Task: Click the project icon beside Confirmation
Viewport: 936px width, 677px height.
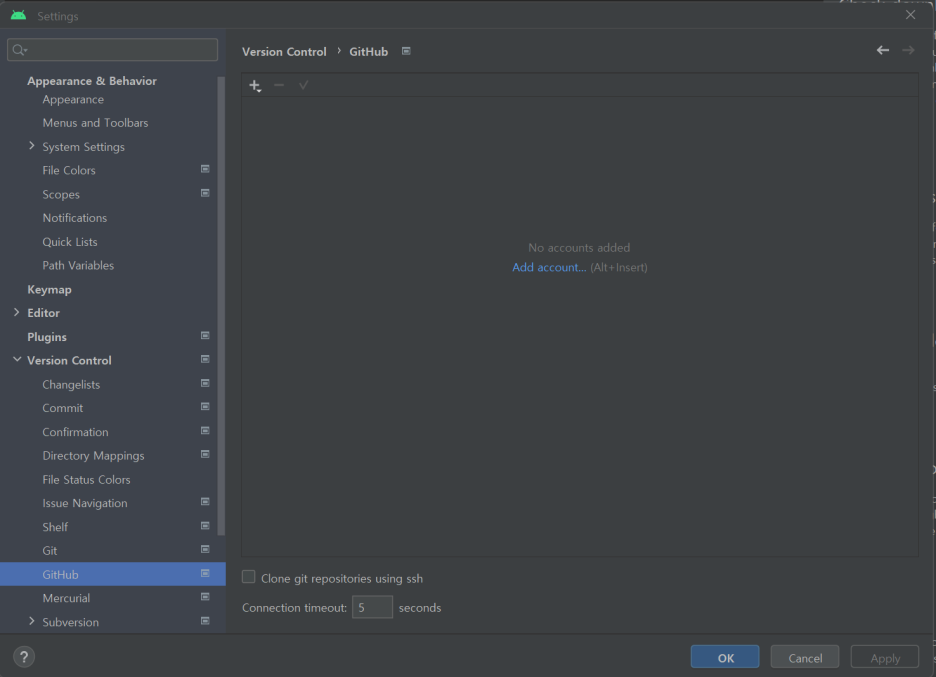Action: (x=205, y=431)
